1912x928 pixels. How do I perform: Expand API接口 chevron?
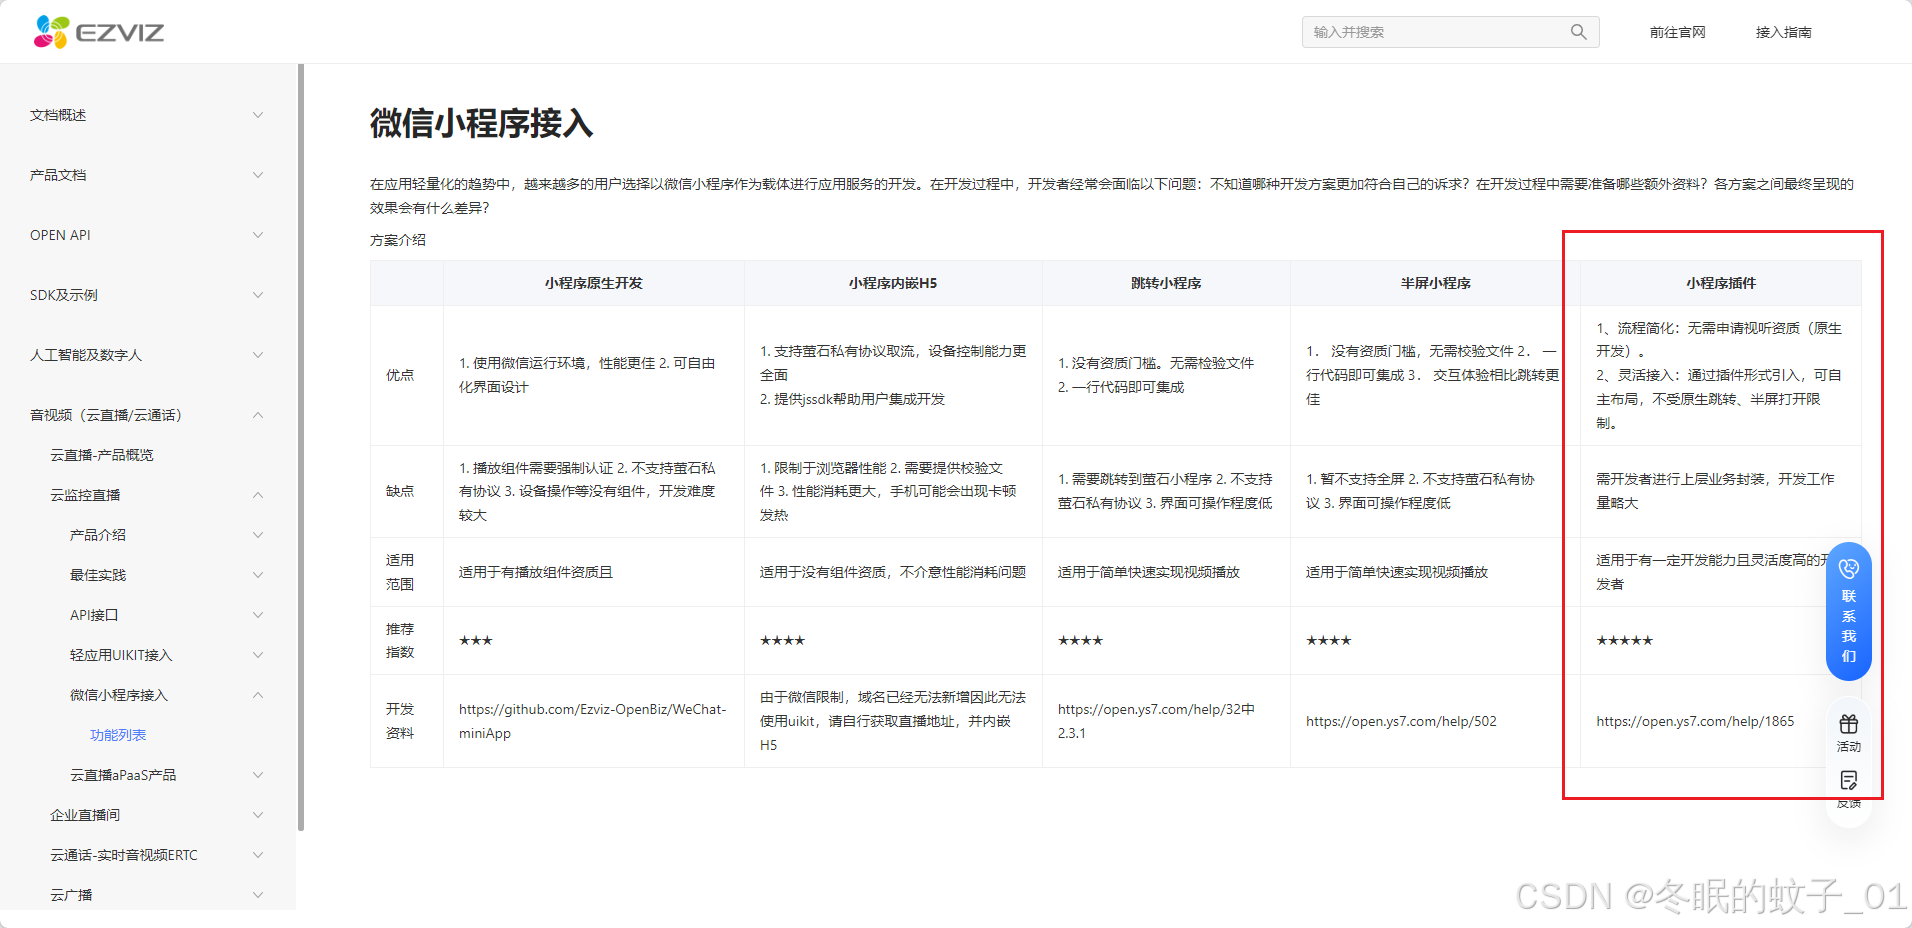click(258, 615)
